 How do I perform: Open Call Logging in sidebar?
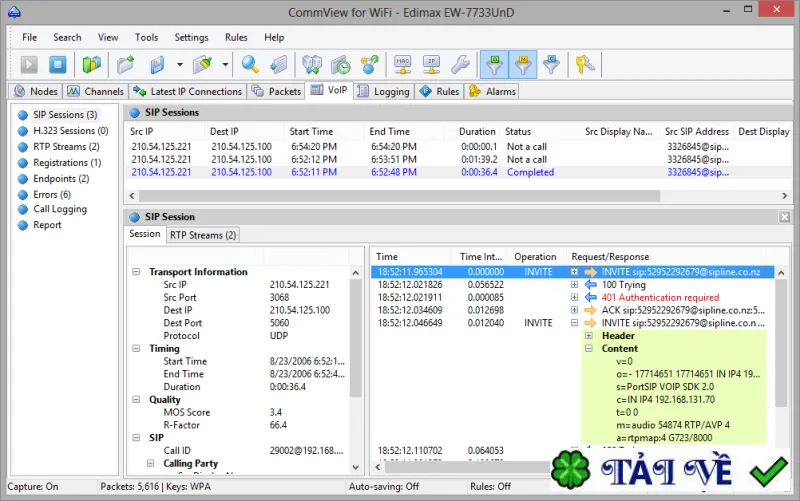[x=60, y=209]
